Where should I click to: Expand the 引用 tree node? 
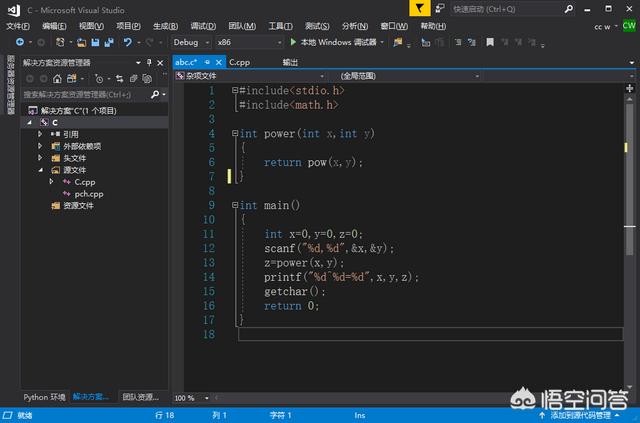(40, 134)
